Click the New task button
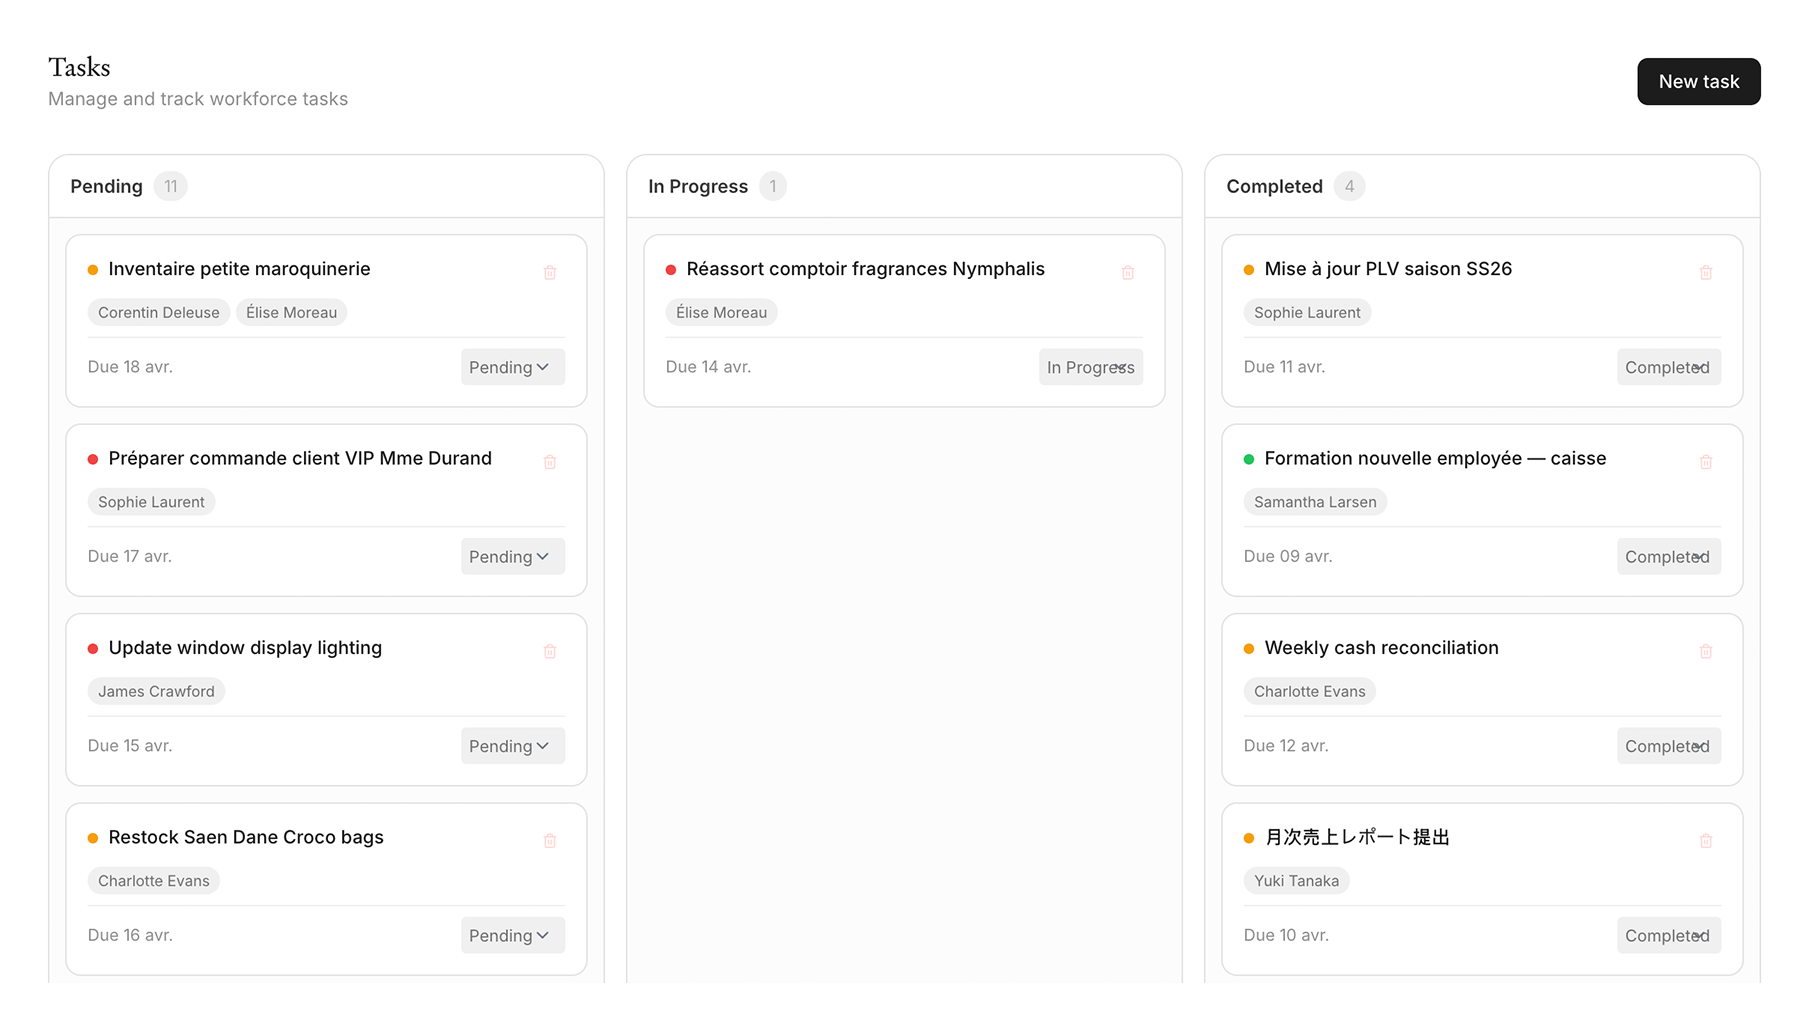Image resolution: width=1818 pixels, height=1022 pixels. pos(1698,81)
